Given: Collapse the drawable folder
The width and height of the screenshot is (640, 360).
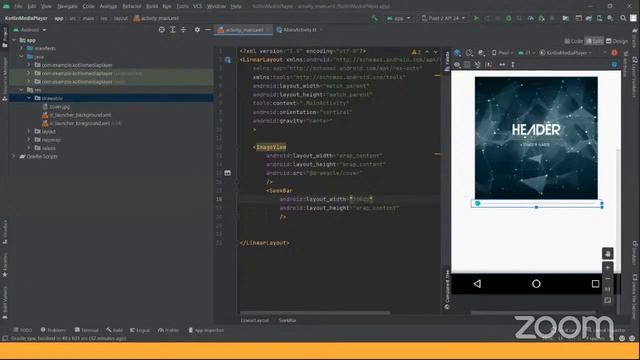Looking at the screenshot, I should click(29, 98).
